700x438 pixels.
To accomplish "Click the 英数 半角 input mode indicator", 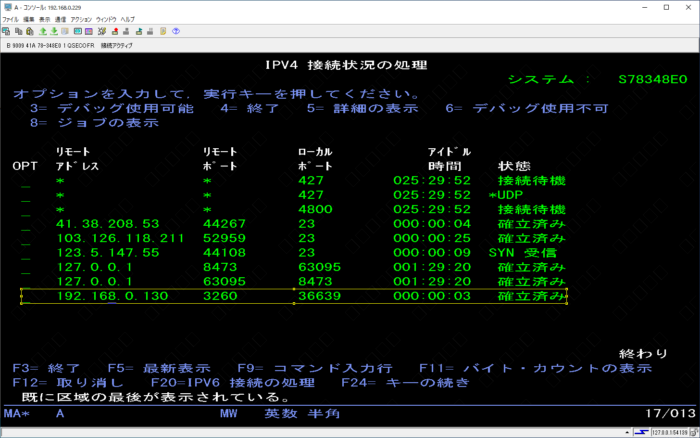I will point(302,413).
